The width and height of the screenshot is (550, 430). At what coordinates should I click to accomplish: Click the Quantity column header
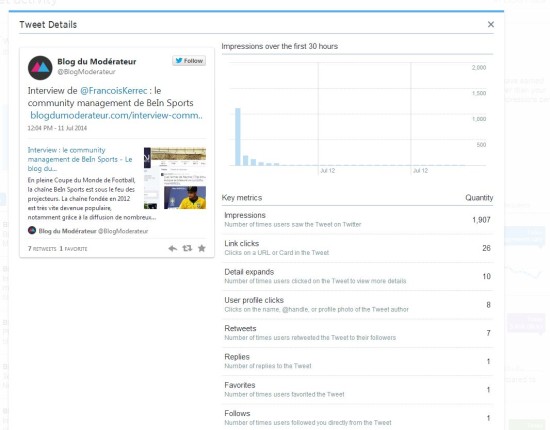pos(479,198)
